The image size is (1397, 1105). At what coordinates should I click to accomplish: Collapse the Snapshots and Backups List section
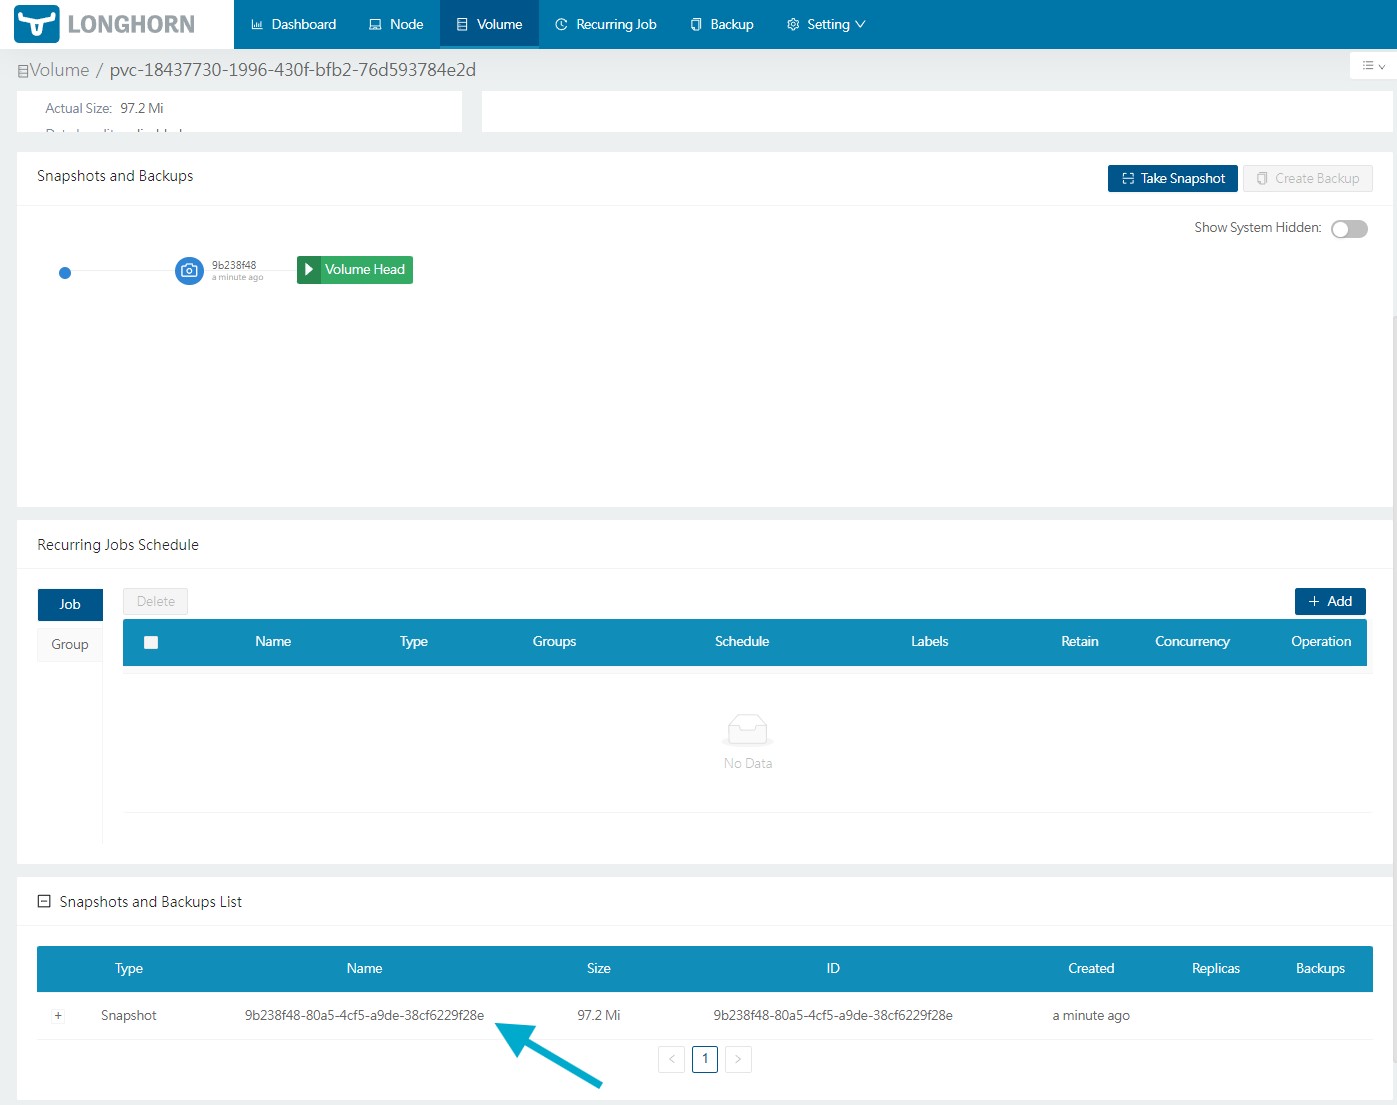(x=43, y=901)
